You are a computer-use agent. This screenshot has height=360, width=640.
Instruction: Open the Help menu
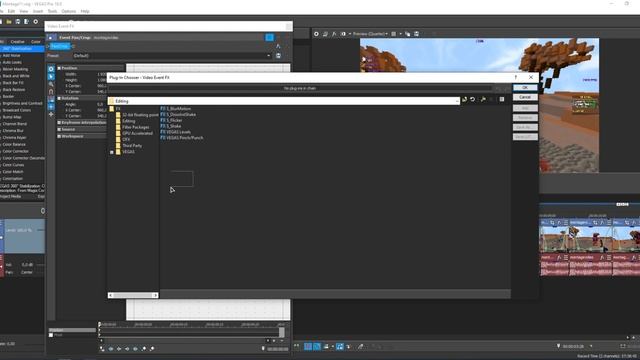(85, 11)
